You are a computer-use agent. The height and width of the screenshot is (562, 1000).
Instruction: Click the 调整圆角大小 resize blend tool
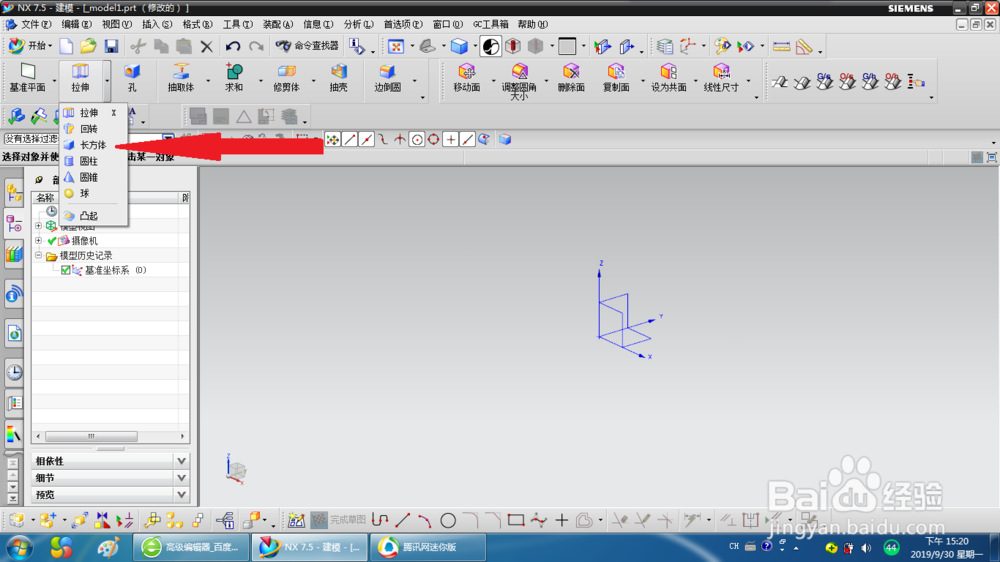point(518,81)
